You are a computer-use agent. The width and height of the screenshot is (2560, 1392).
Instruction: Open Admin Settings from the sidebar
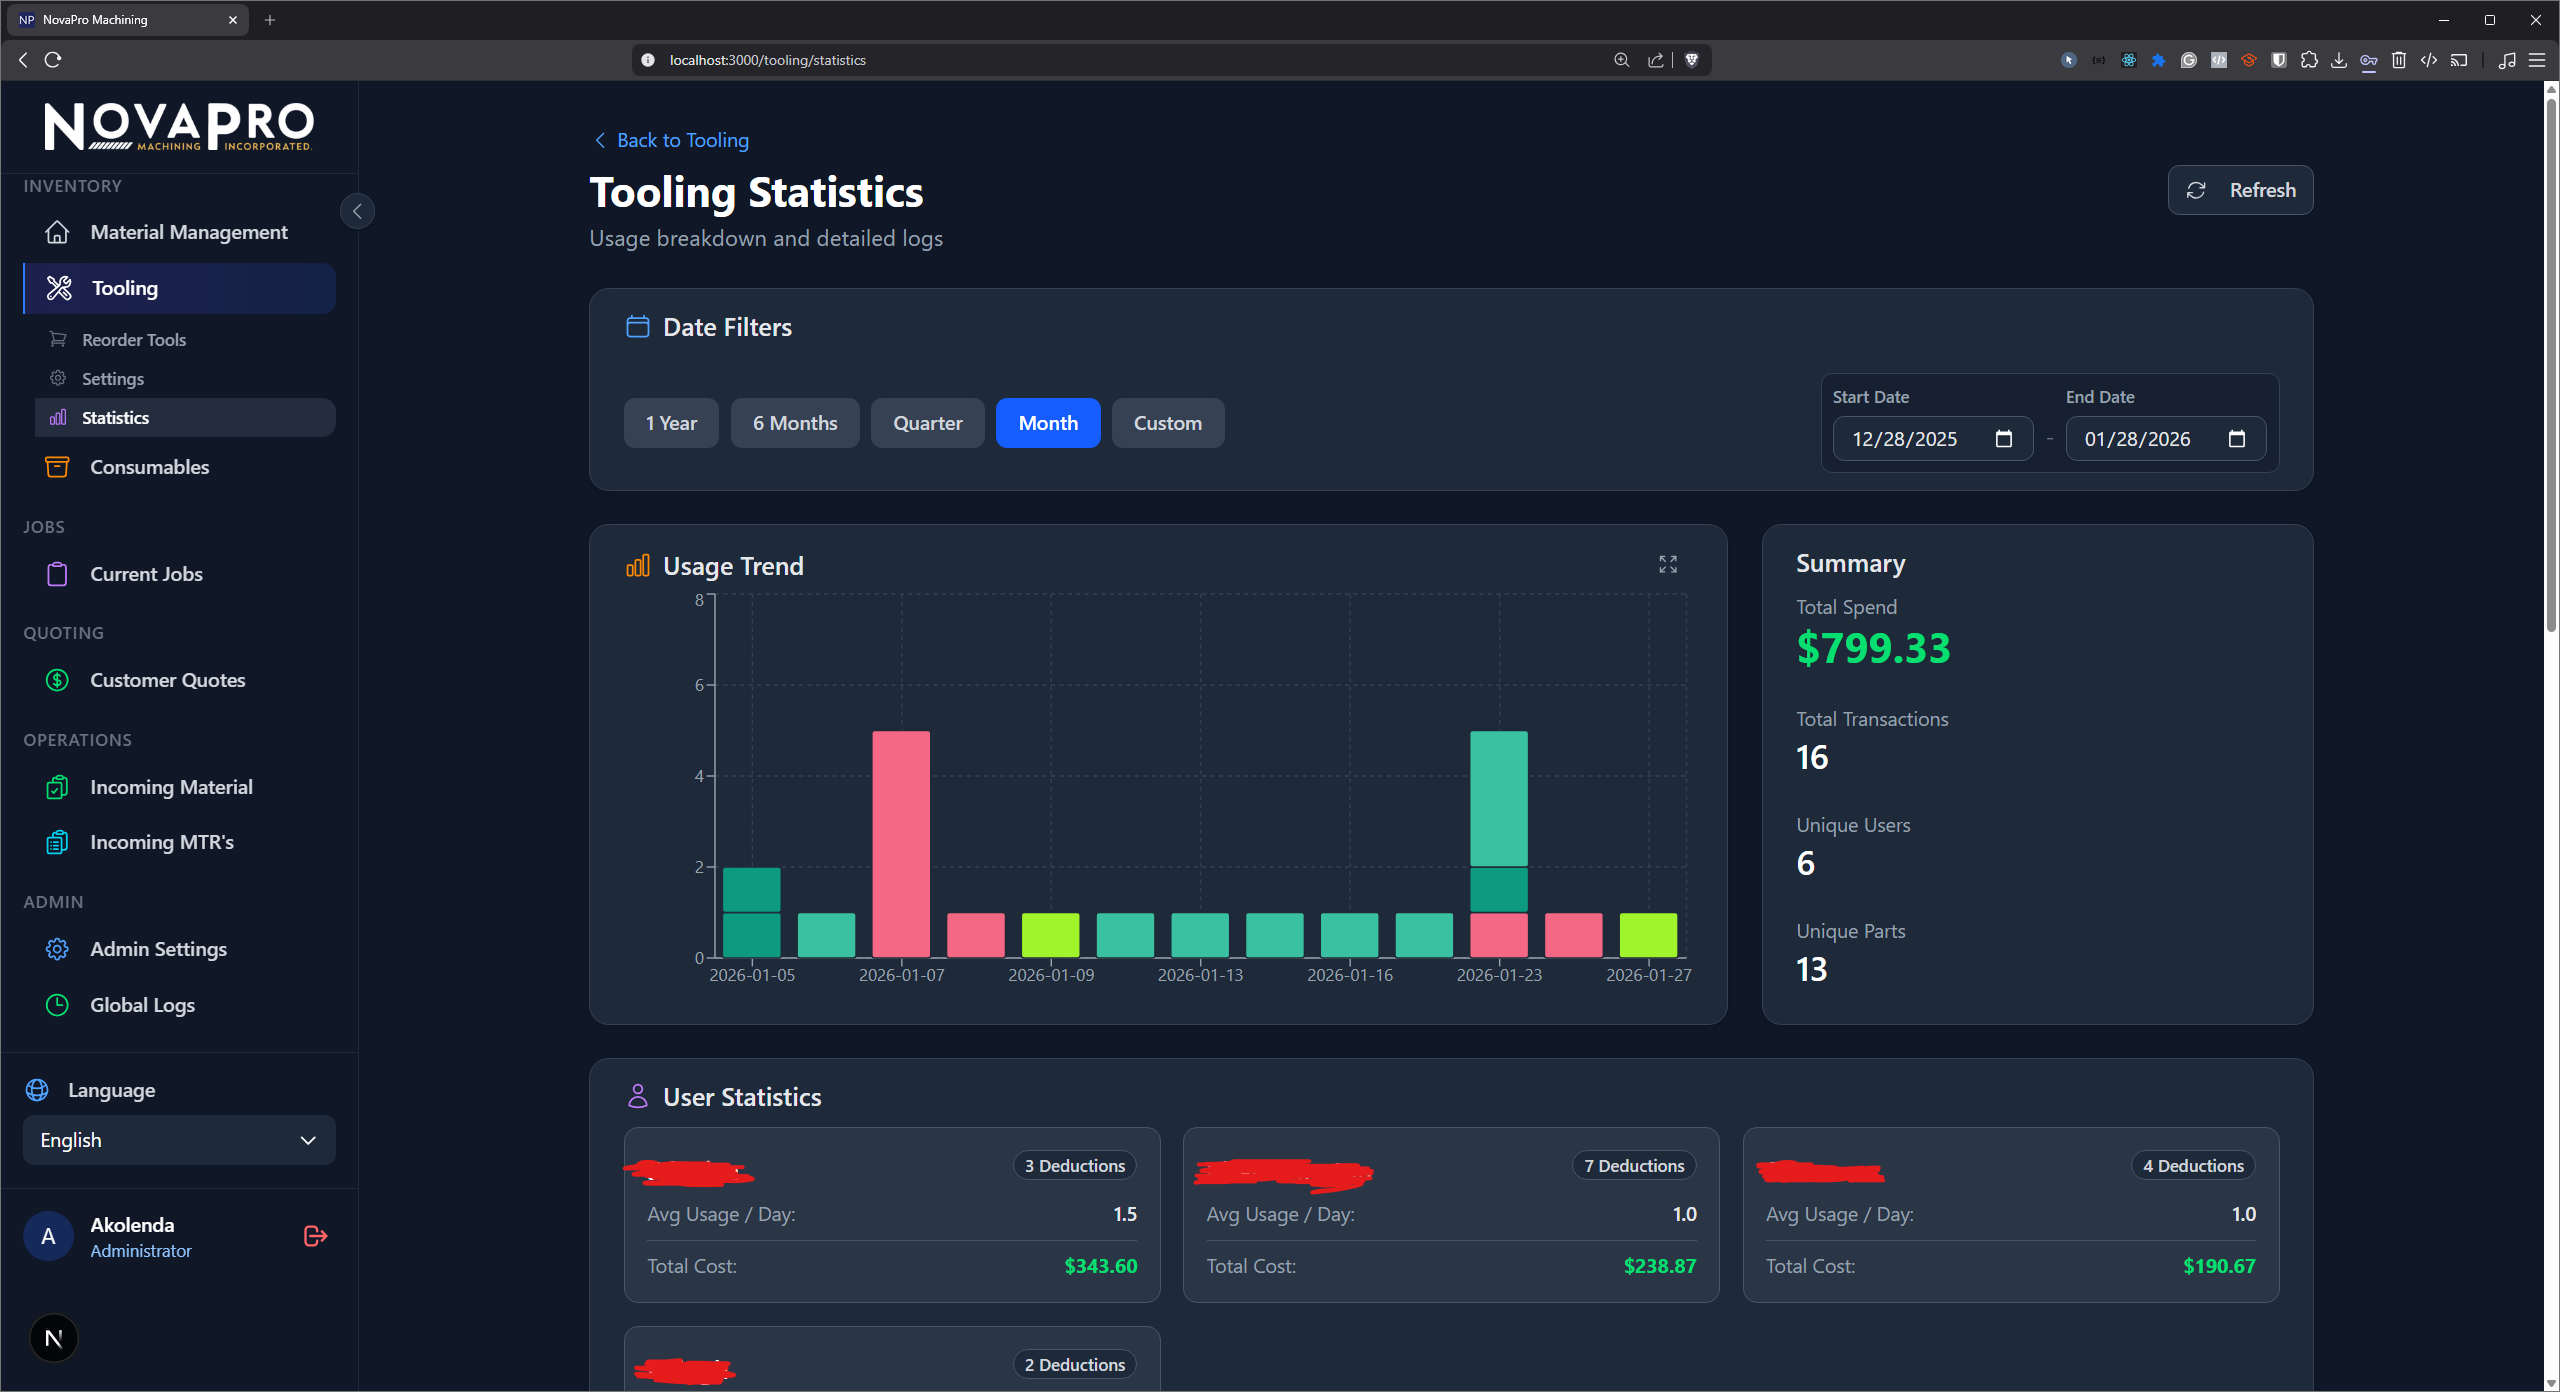pos(57,949)
